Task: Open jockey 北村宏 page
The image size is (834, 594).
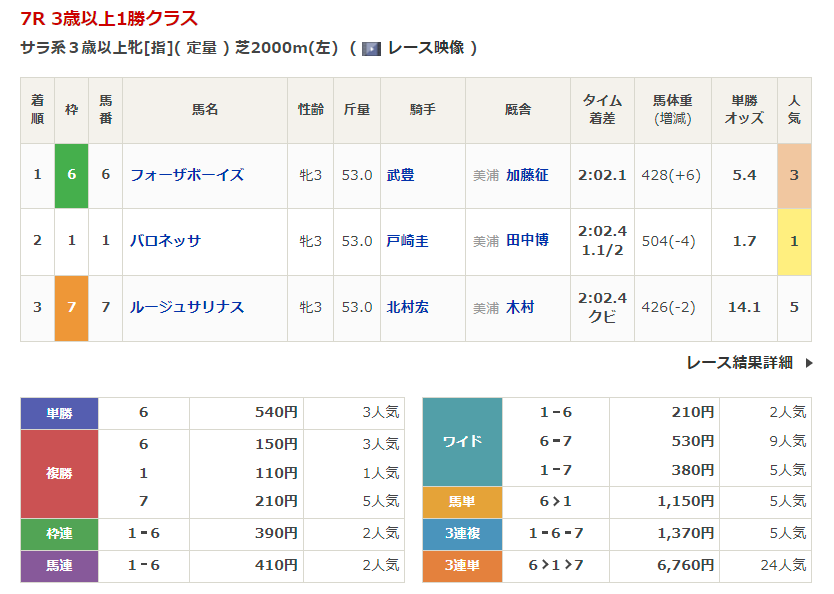Action: (407, 307)
